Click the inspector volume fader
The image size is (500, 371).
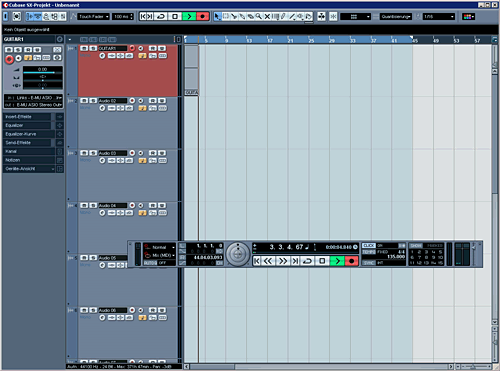click(42, 71)
